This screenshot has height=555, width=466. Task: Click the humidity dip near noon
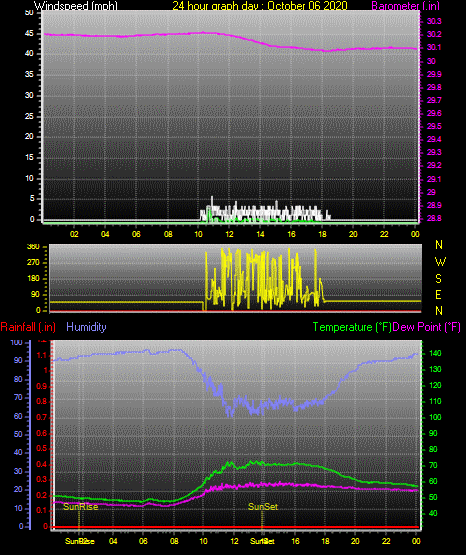tap(230, 413)
